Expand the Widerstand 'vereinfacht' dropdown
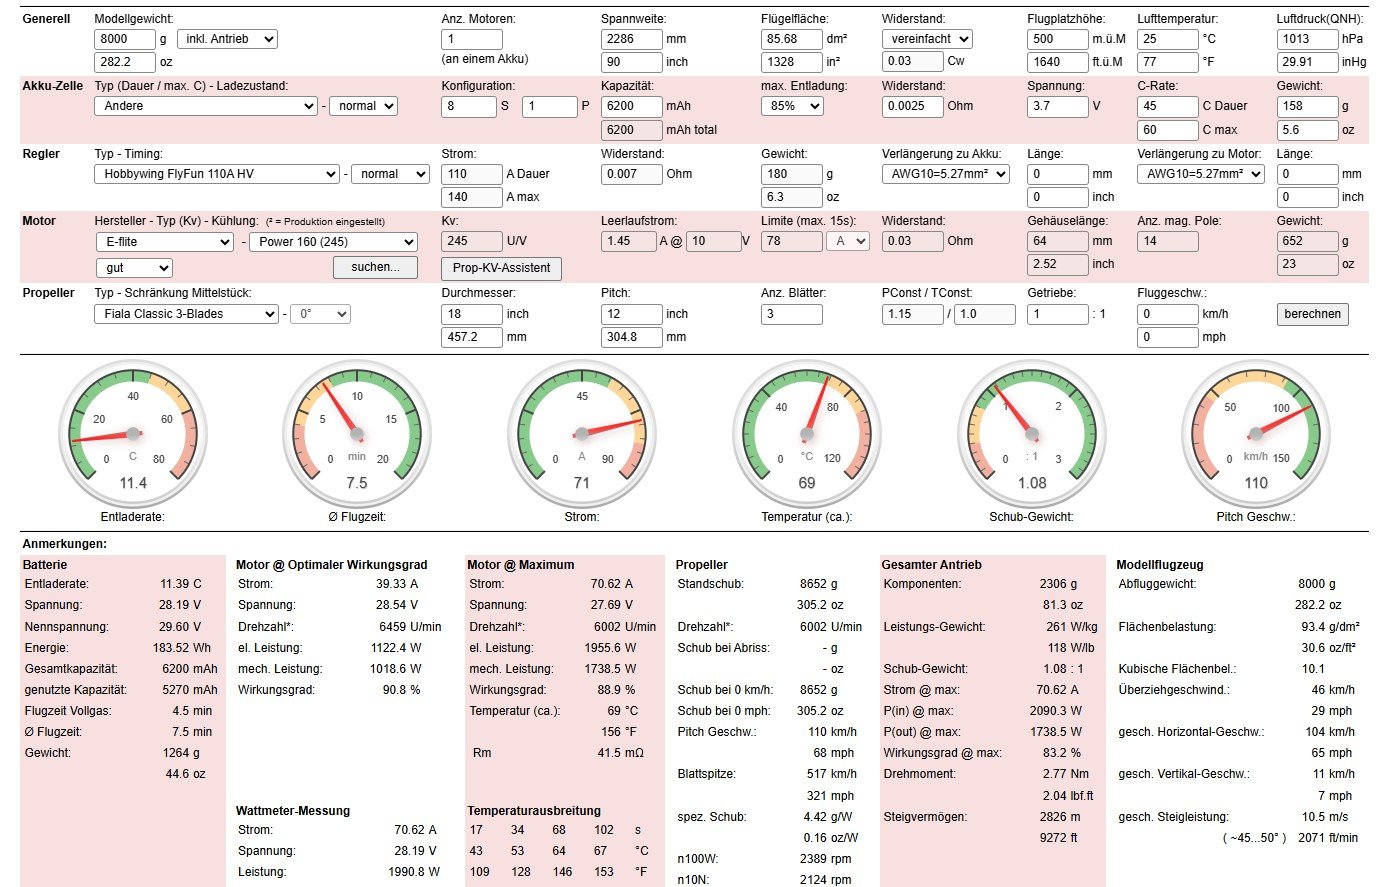1378x887 pixels. 927,39
